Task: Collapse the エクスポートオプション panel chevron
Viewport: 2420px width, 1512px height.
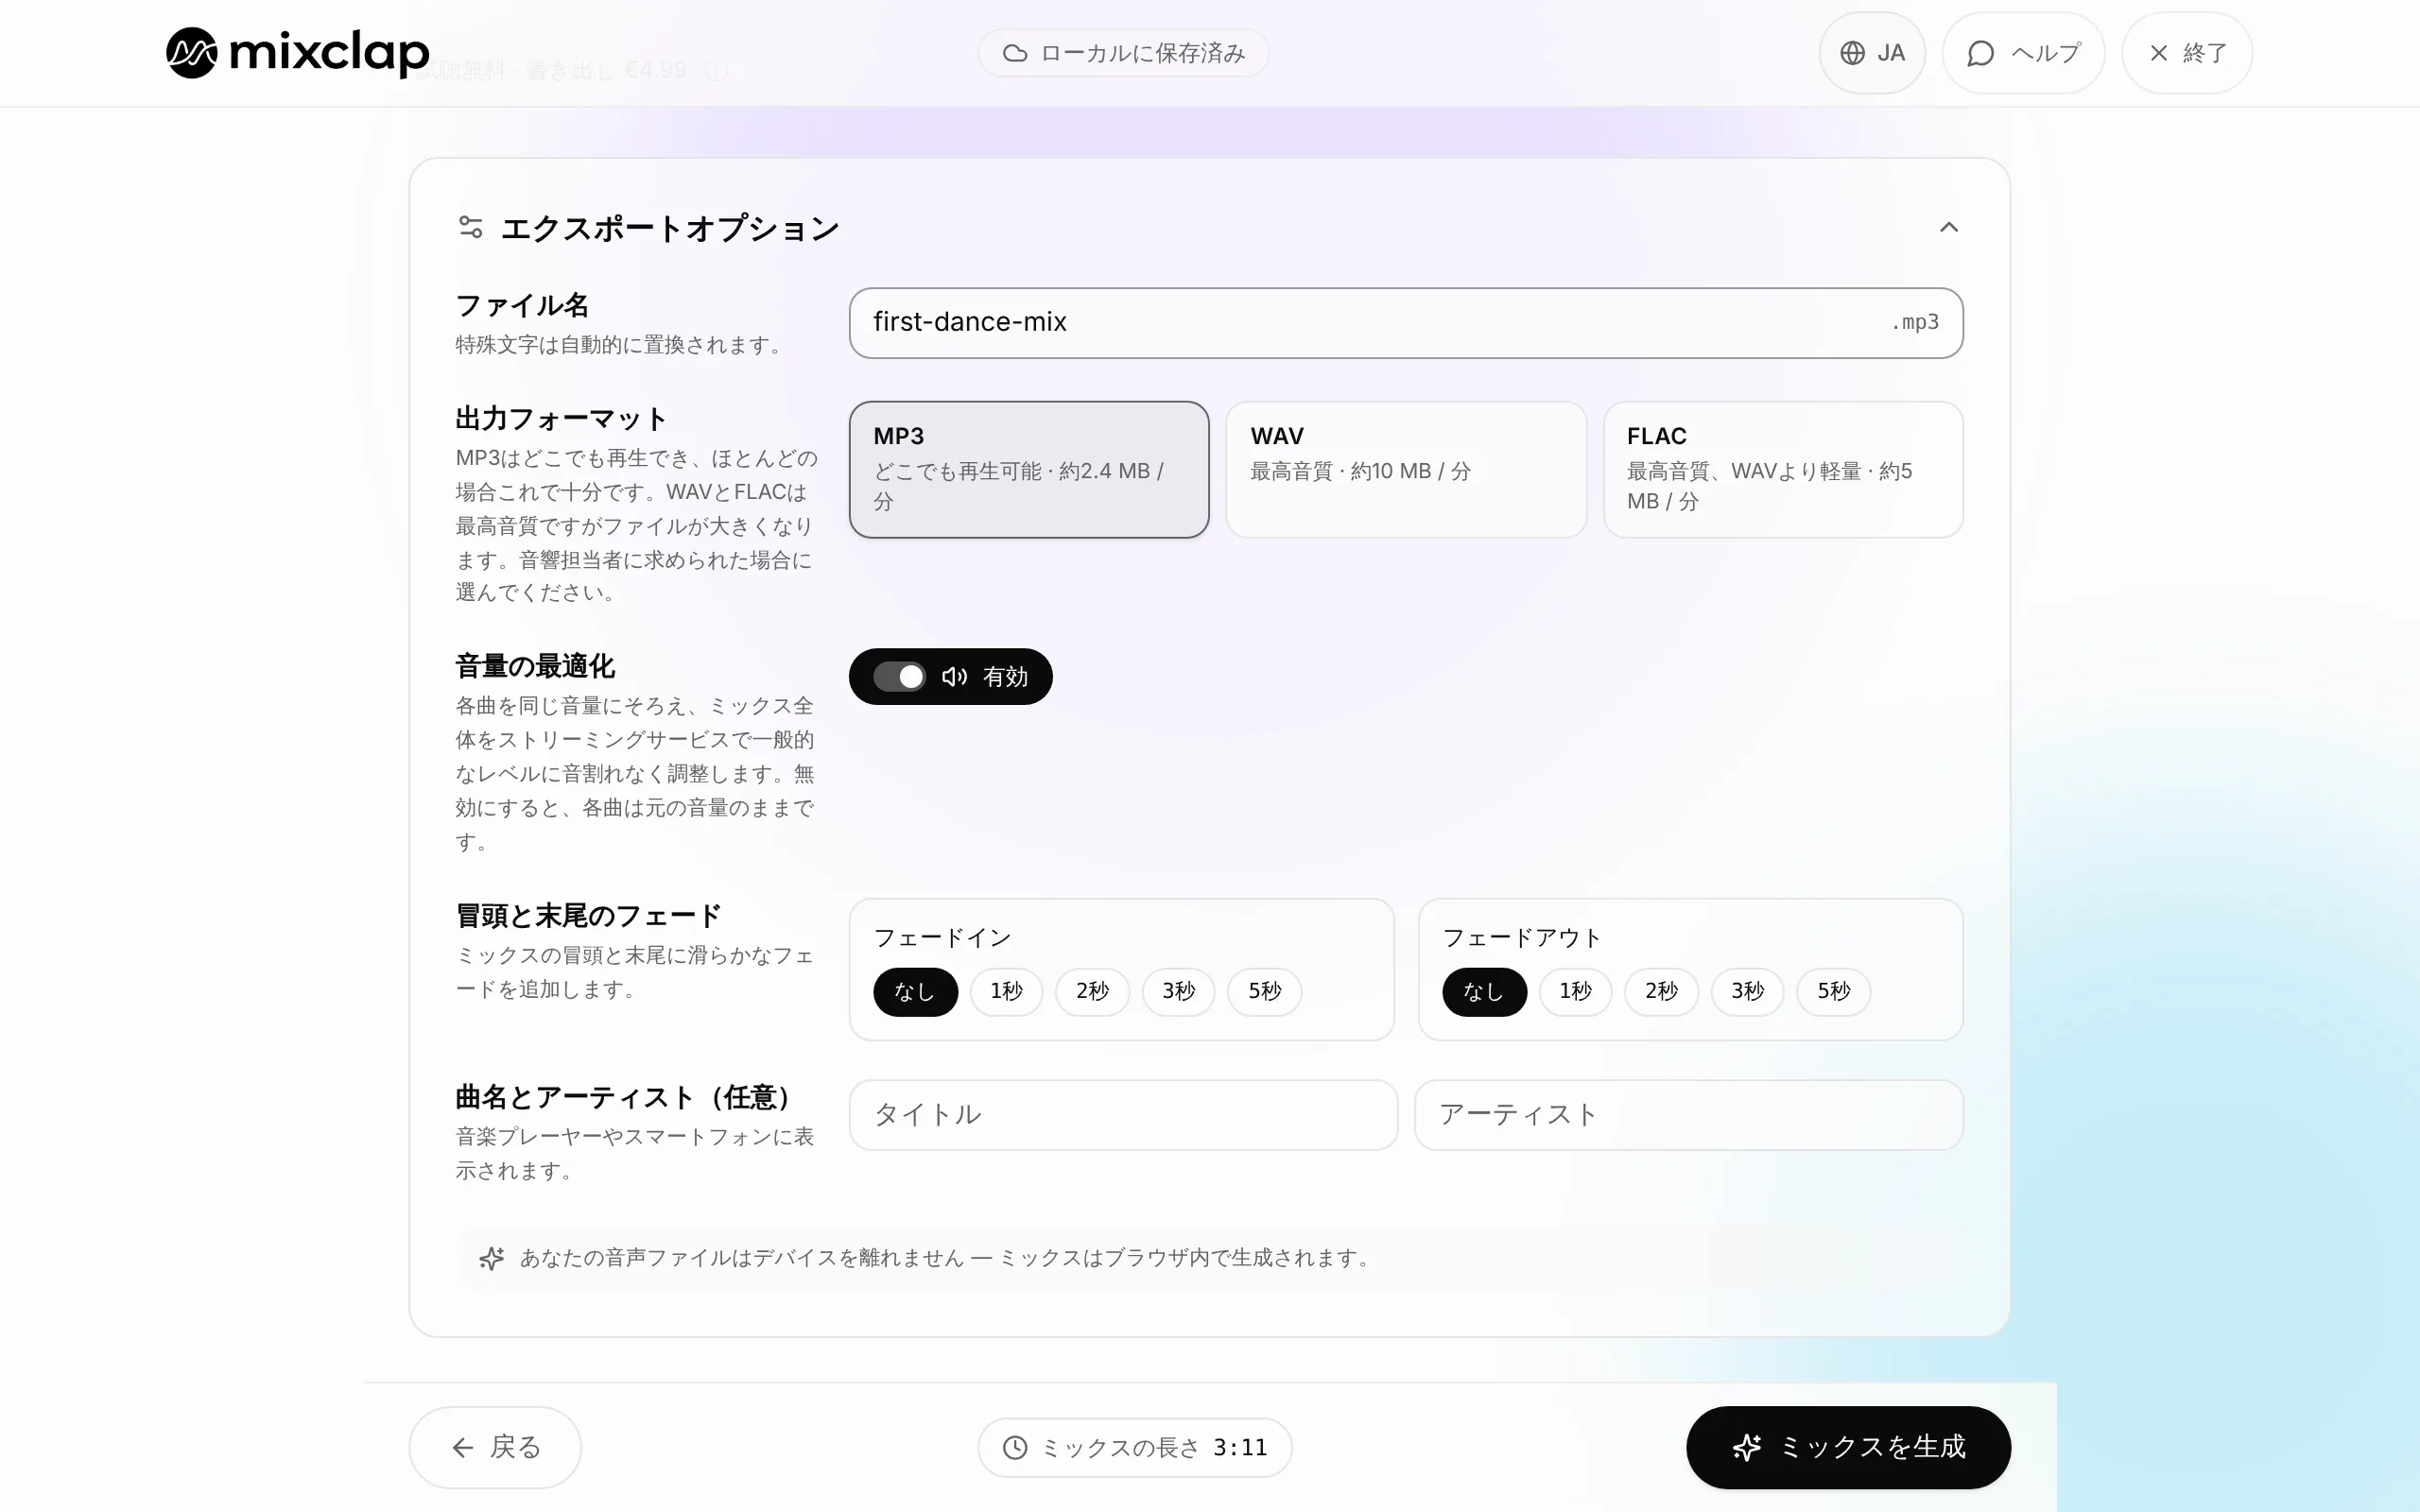Action: point(1948,228)
